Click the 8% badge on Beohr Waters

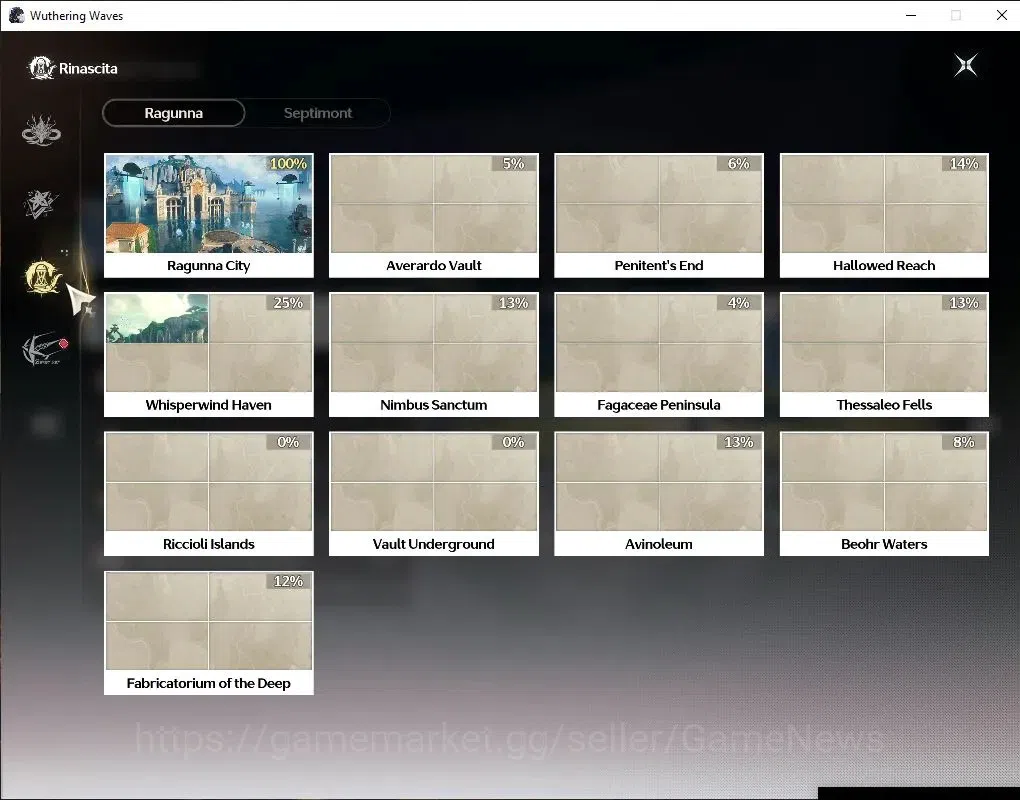tap(964, 442)
